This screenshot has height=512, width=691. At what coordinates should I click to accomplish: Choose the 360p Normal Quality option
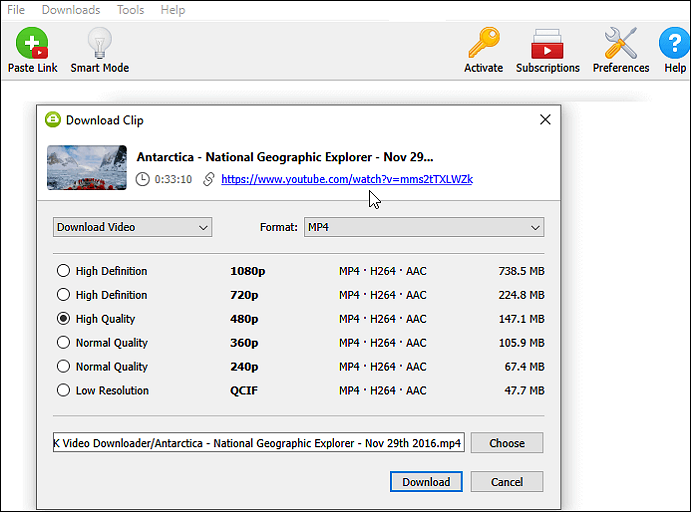64,343
